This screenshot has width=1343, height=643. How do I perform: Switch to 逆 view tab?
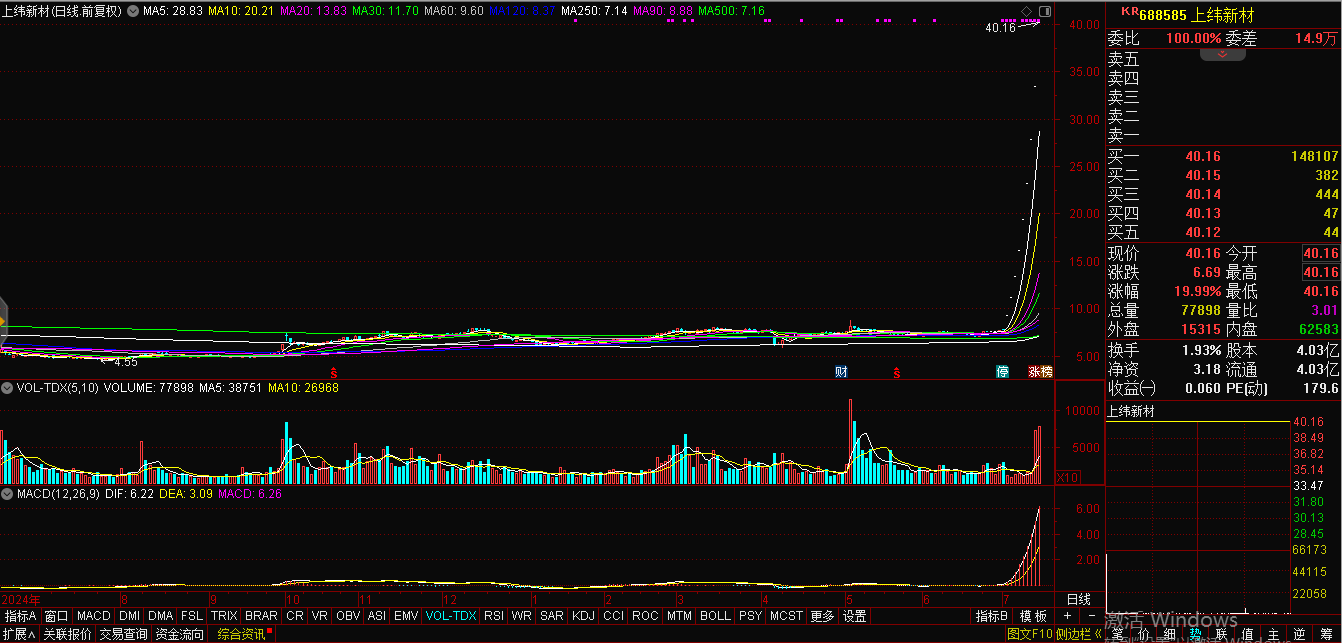click(x=1299, y=634)
